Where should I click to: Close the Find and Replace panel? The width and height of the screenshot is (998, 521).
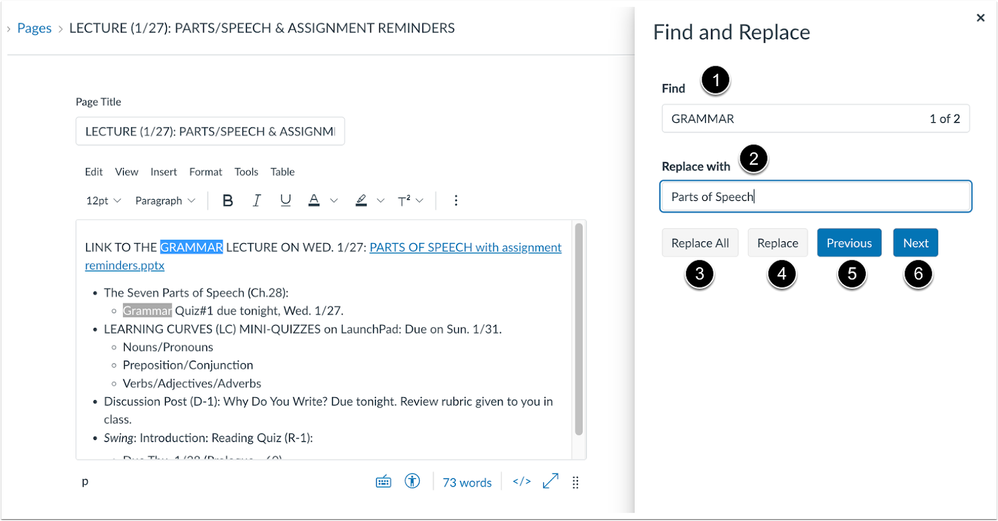point(980,18)
